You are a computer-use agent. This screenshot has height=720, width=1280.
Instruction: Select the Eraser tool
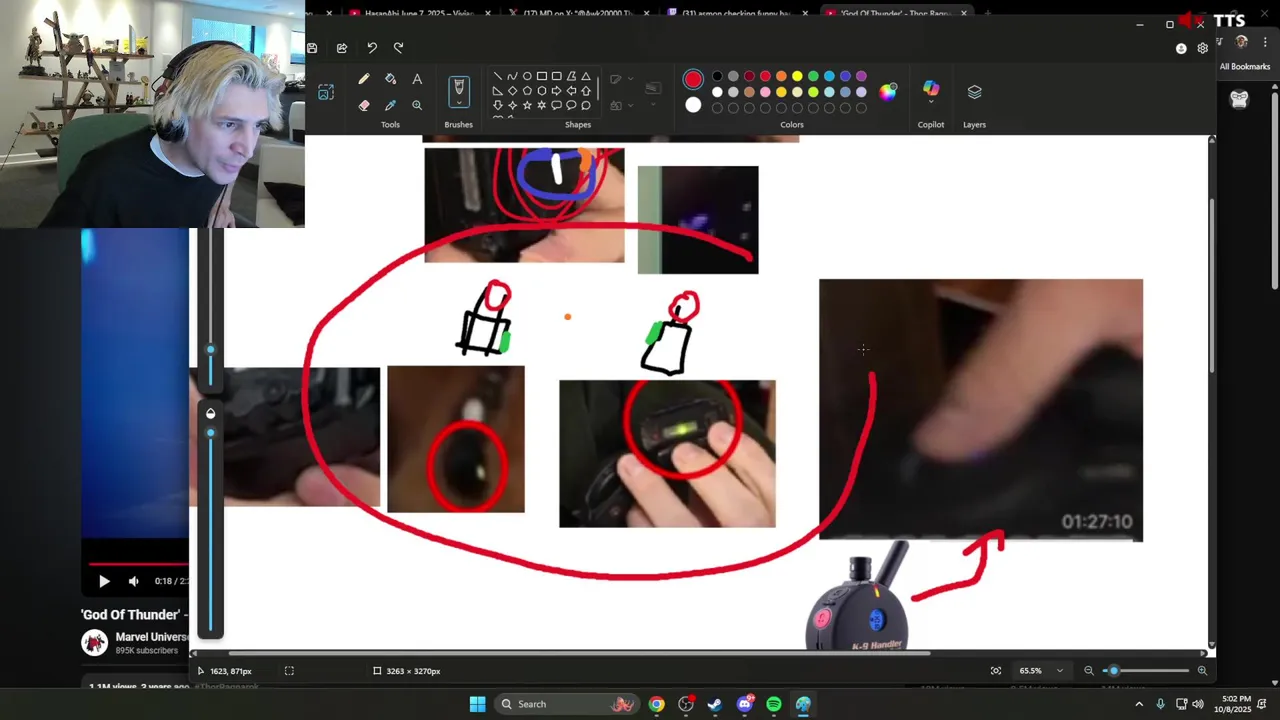pyautogui.click(x=364, y=105)
